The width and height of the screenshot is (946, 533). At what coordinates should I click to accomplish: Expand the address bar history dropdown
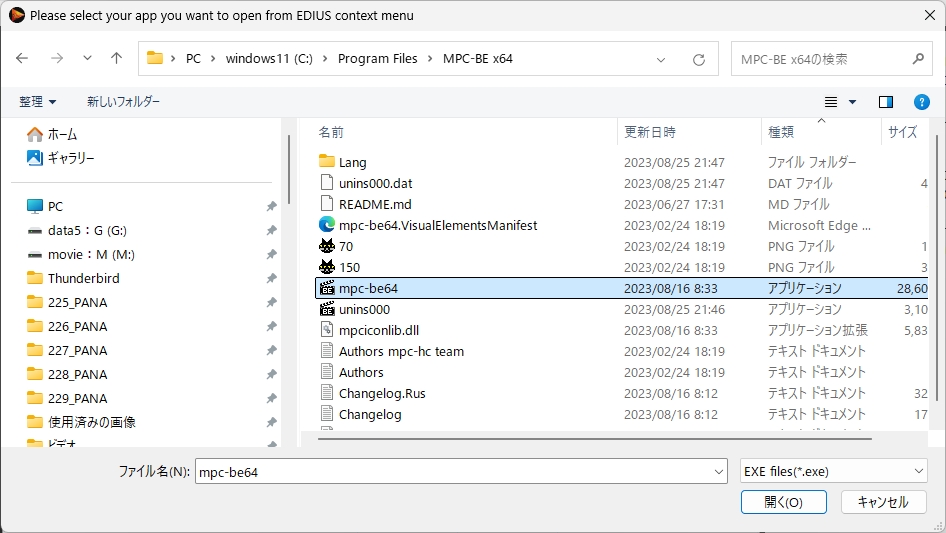click(x=661, y=59)
